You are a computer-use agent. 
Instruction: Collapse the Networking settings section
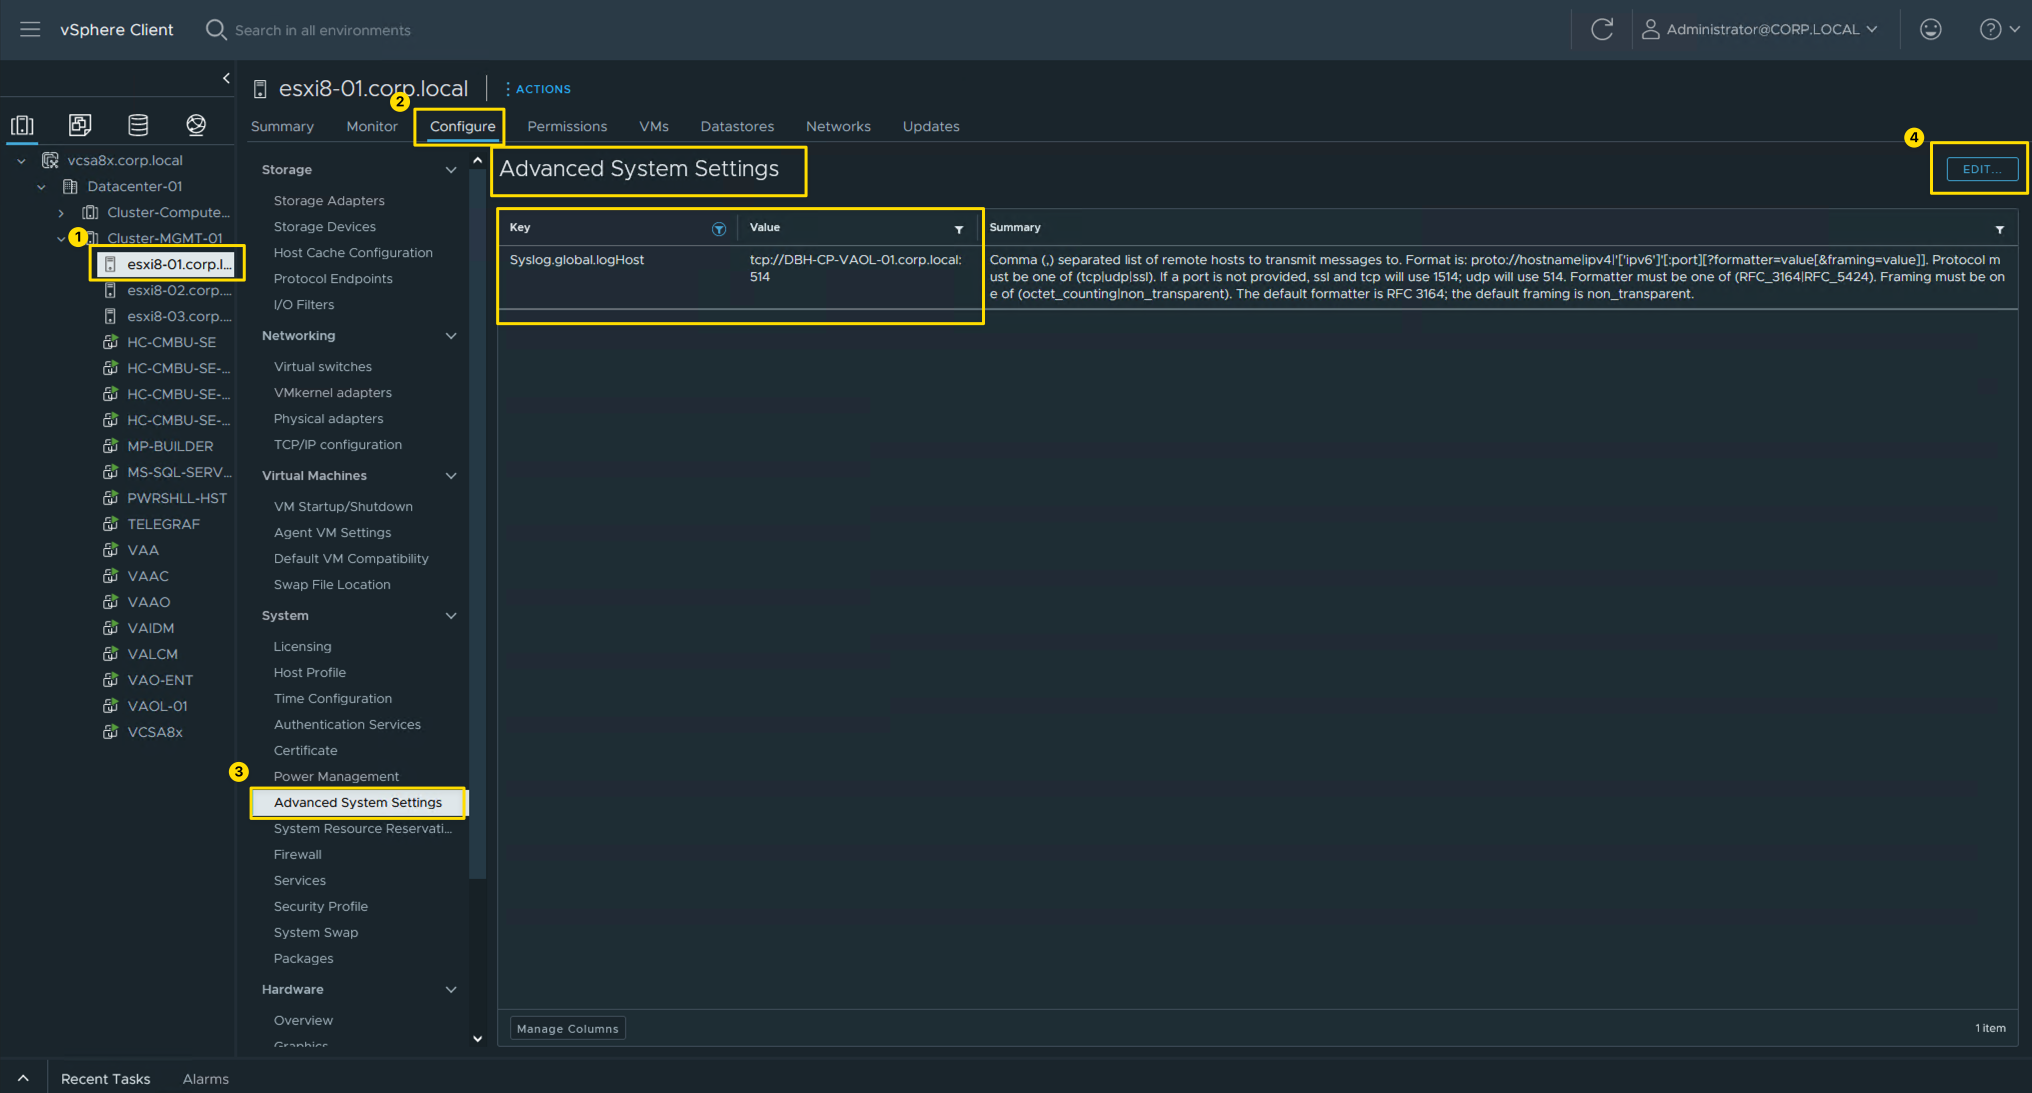coord(451,336)
